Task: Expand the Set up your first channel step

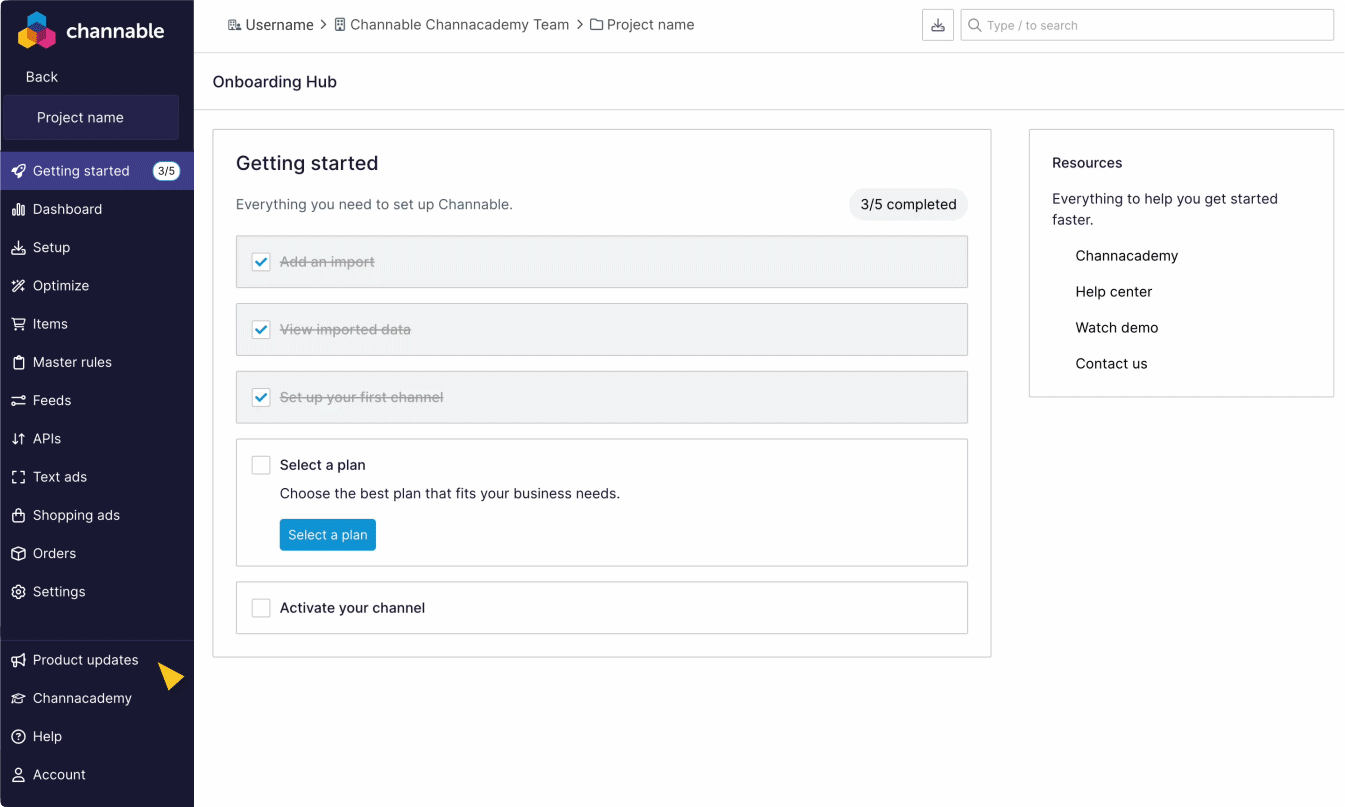Action: pos(600,397)
